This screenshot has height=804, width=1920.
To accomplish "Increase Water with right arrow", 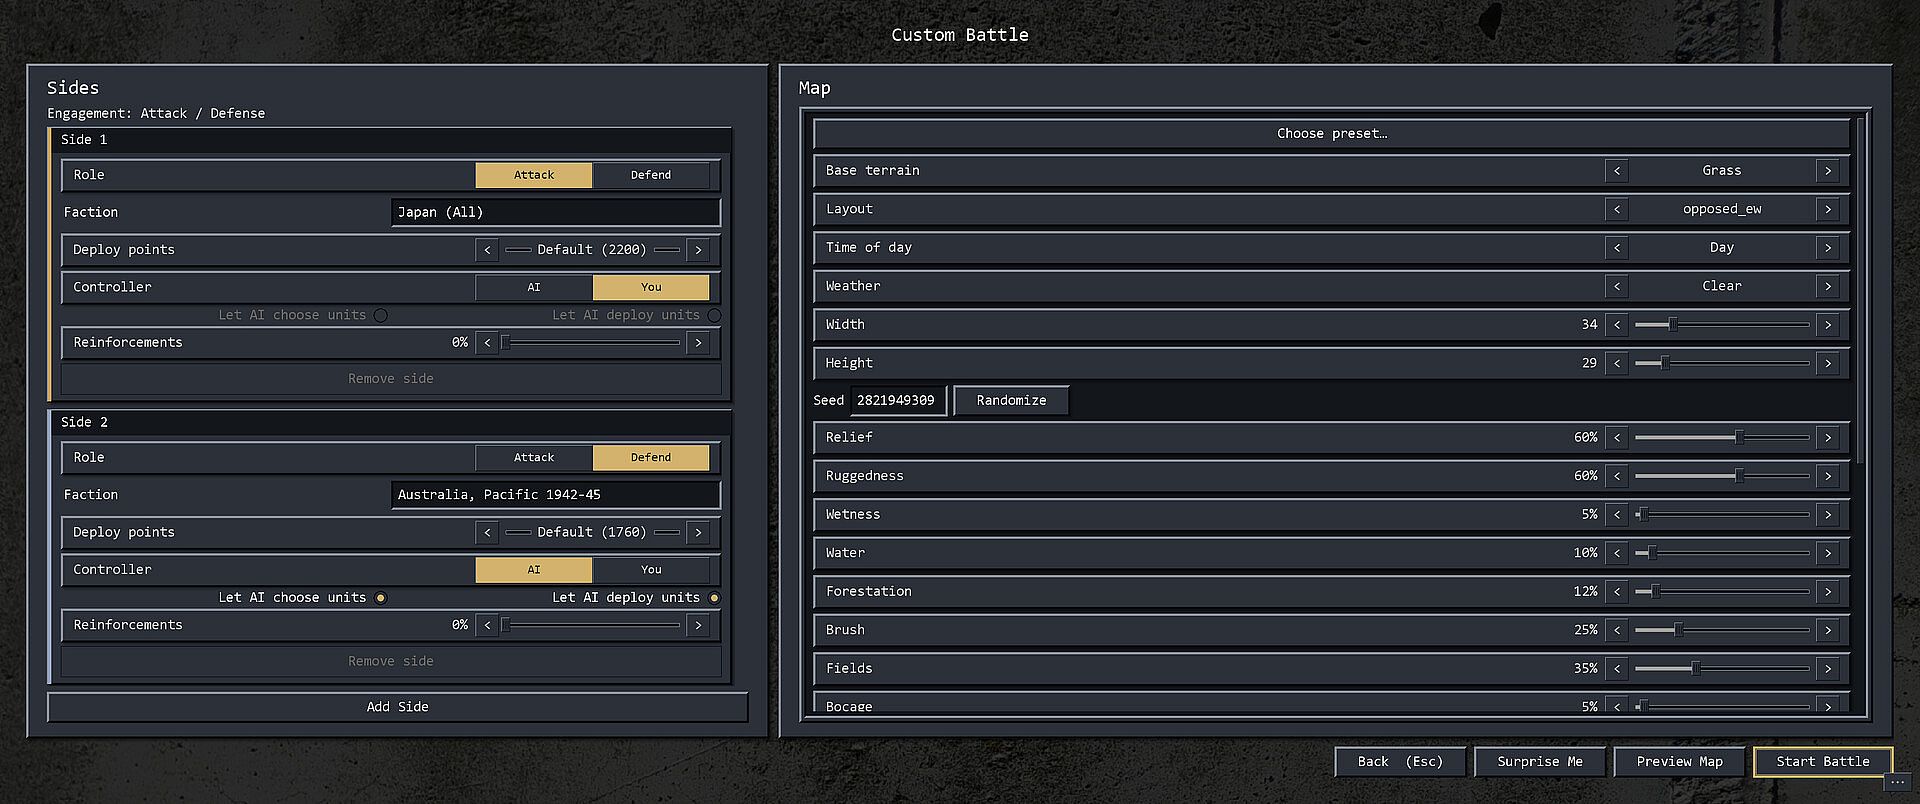I will (1828, 553).
